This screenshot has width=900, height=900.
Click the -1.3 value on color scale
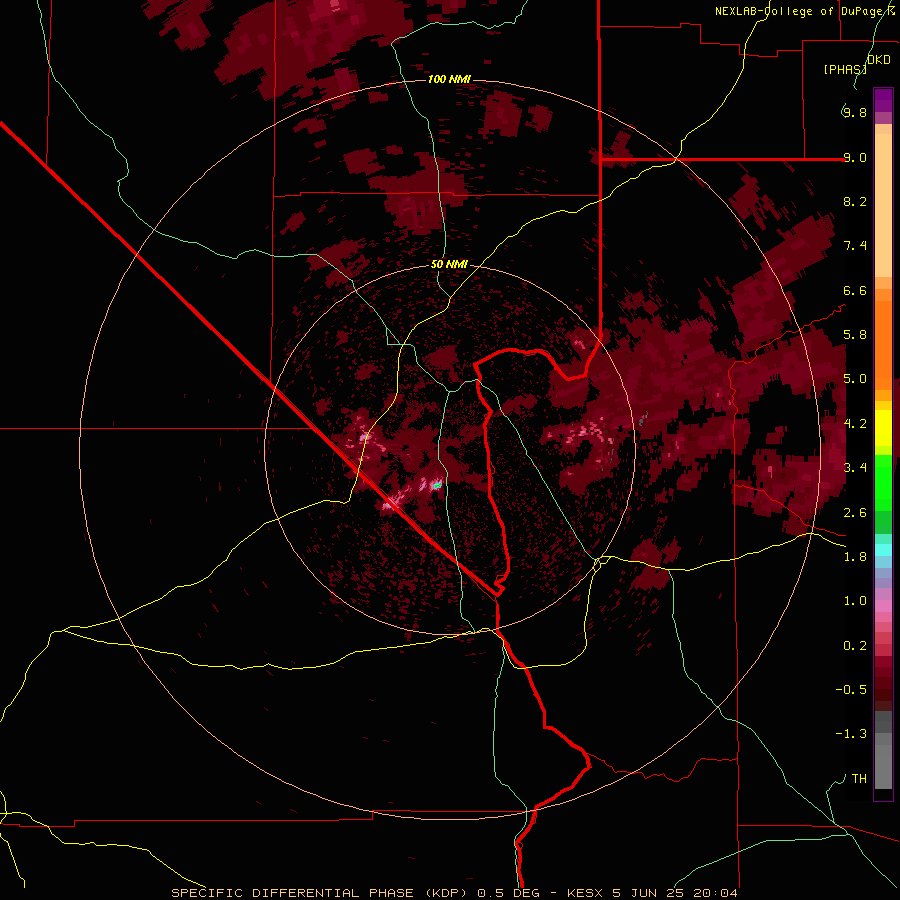pos(851,734)
